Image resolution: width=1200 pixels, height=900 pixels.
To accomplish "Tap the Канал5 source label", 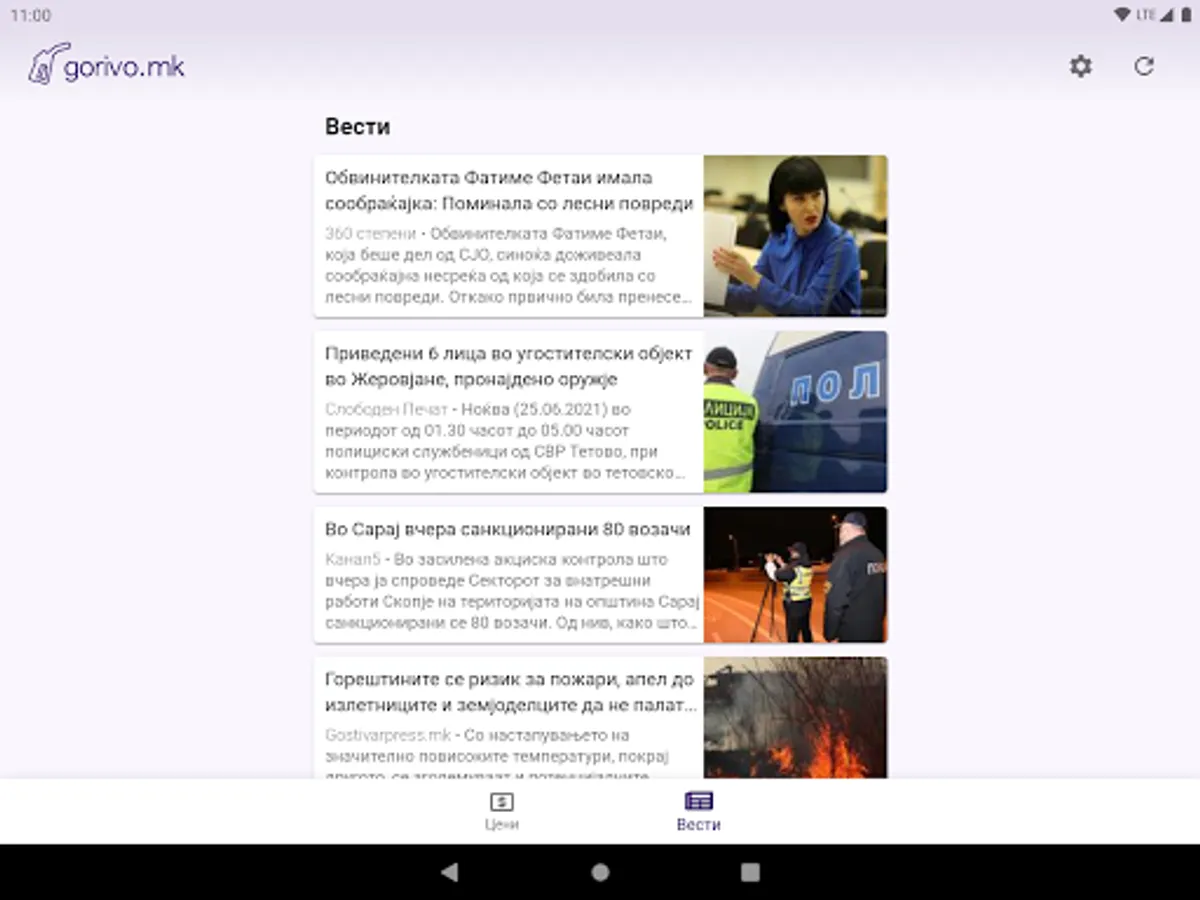I will (353, 559).
